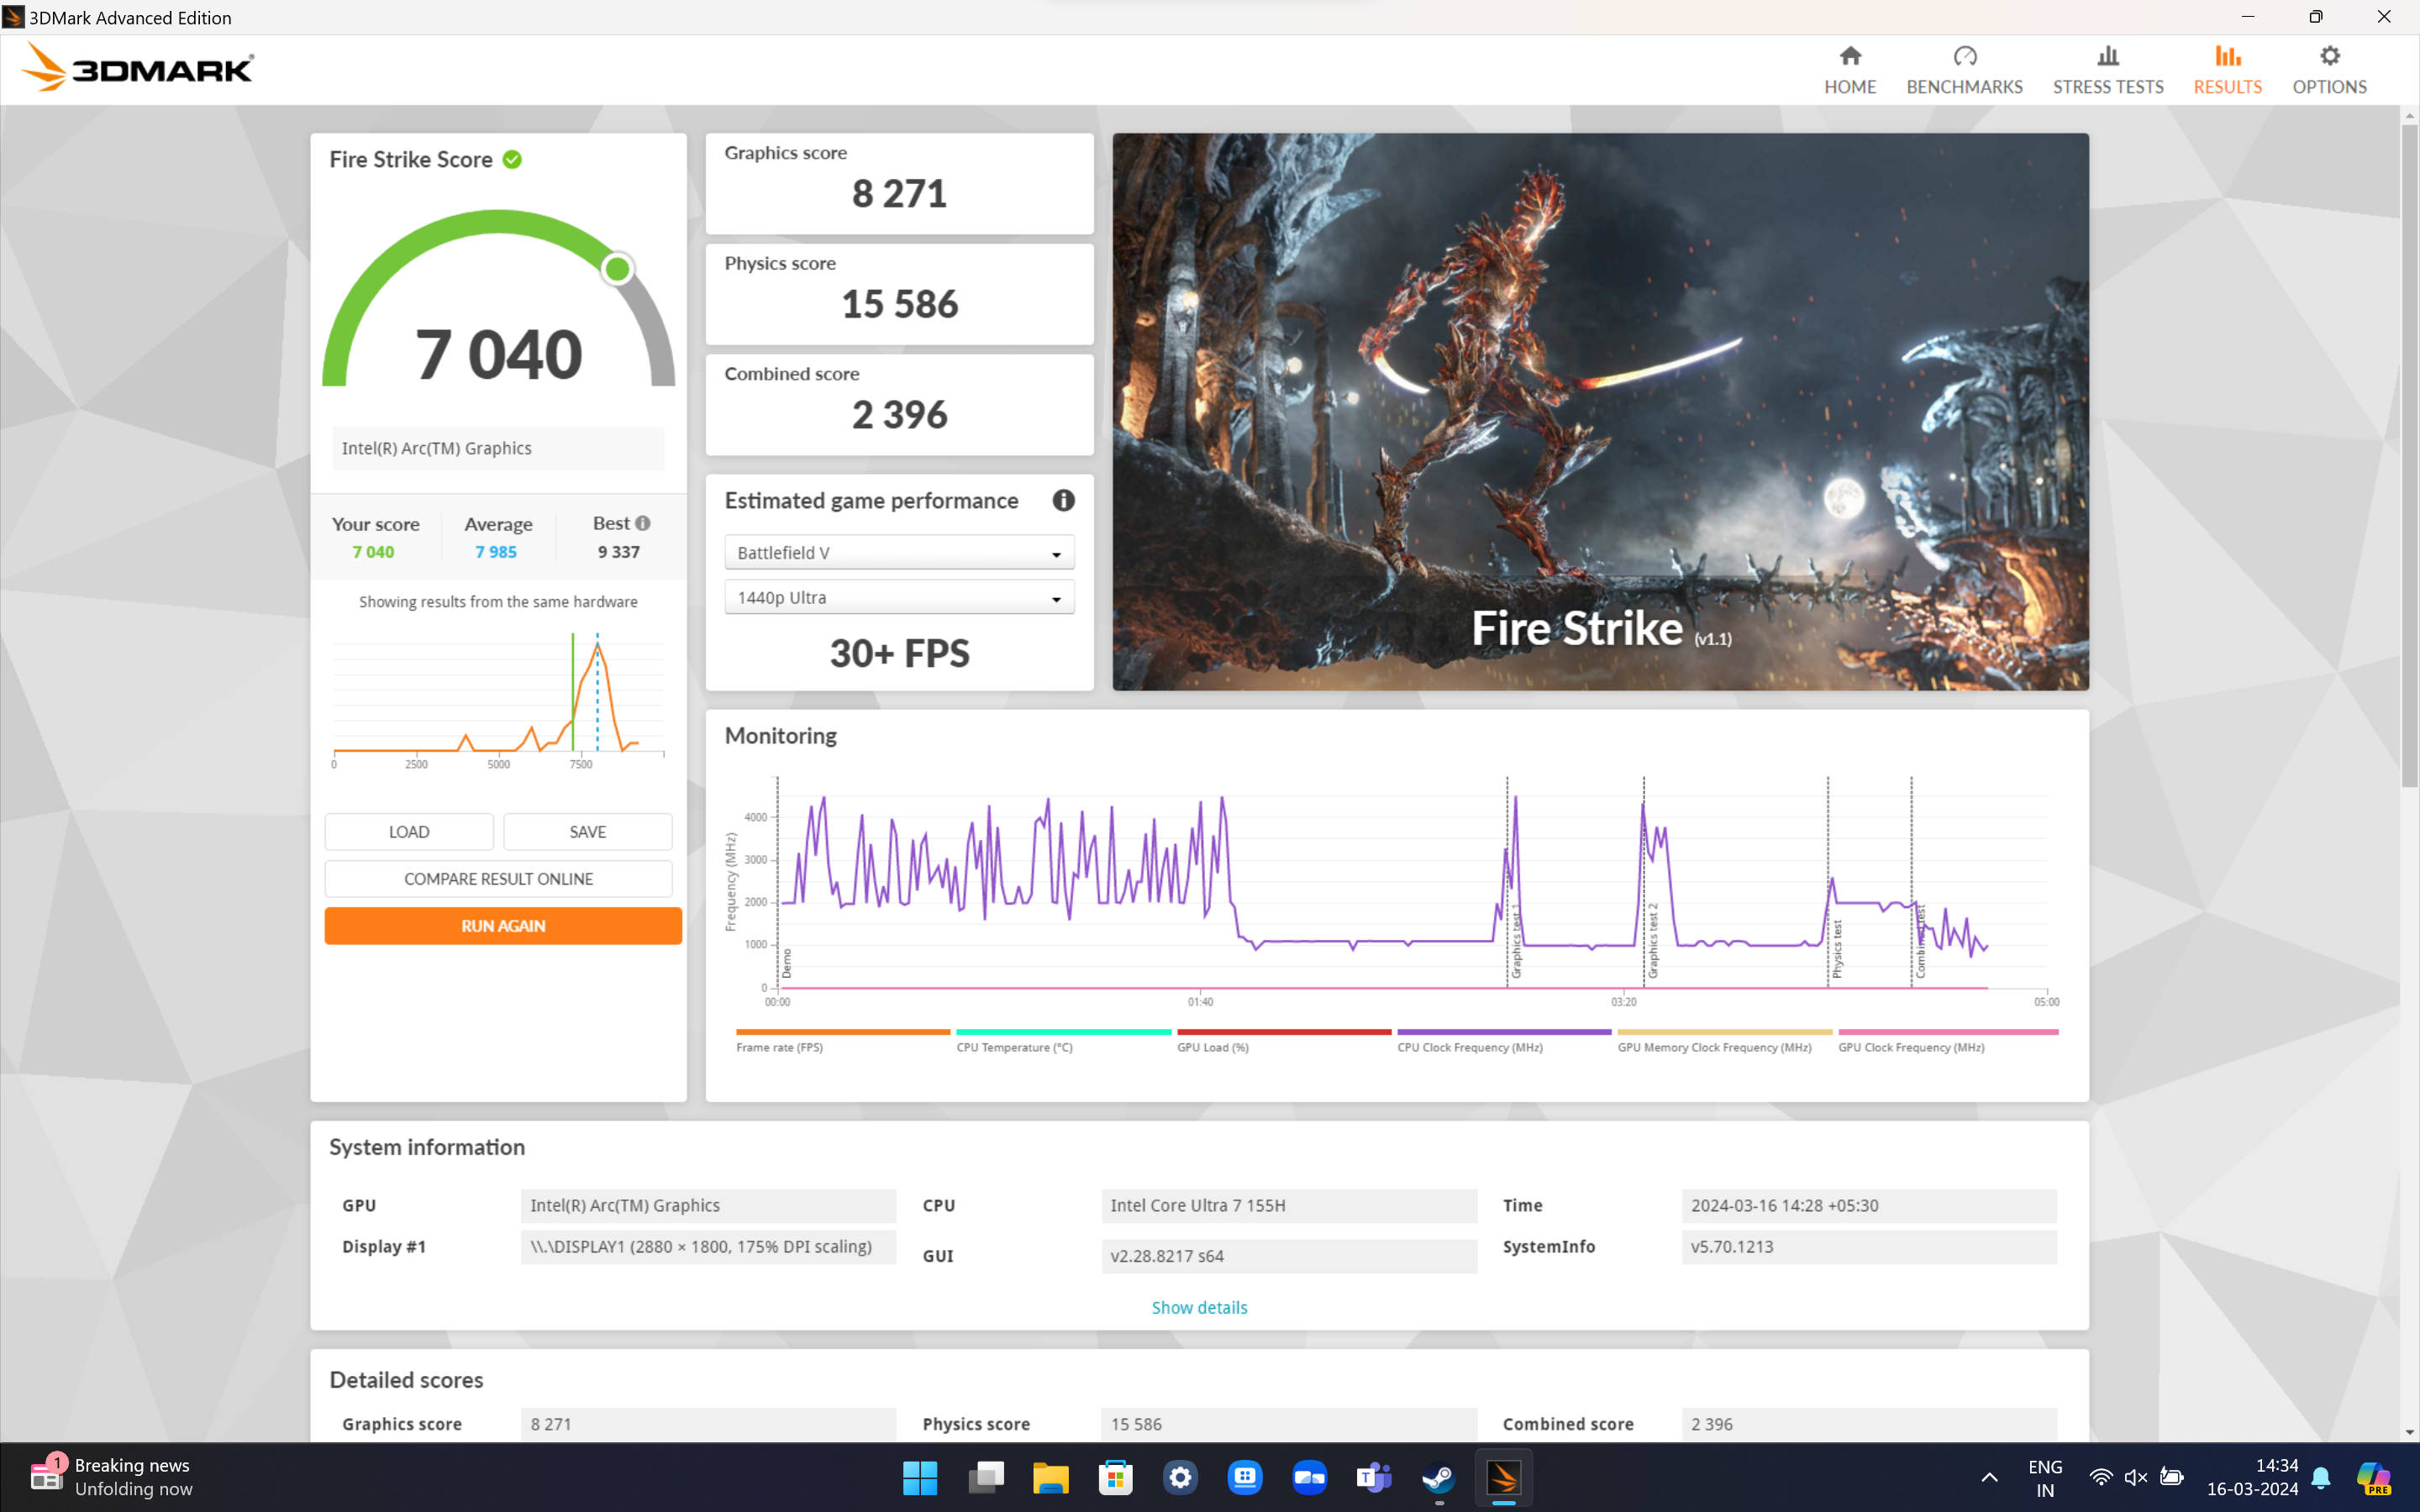
Task: Click the scrollbar down arrow
Action: click(x=2410, y=1432)
